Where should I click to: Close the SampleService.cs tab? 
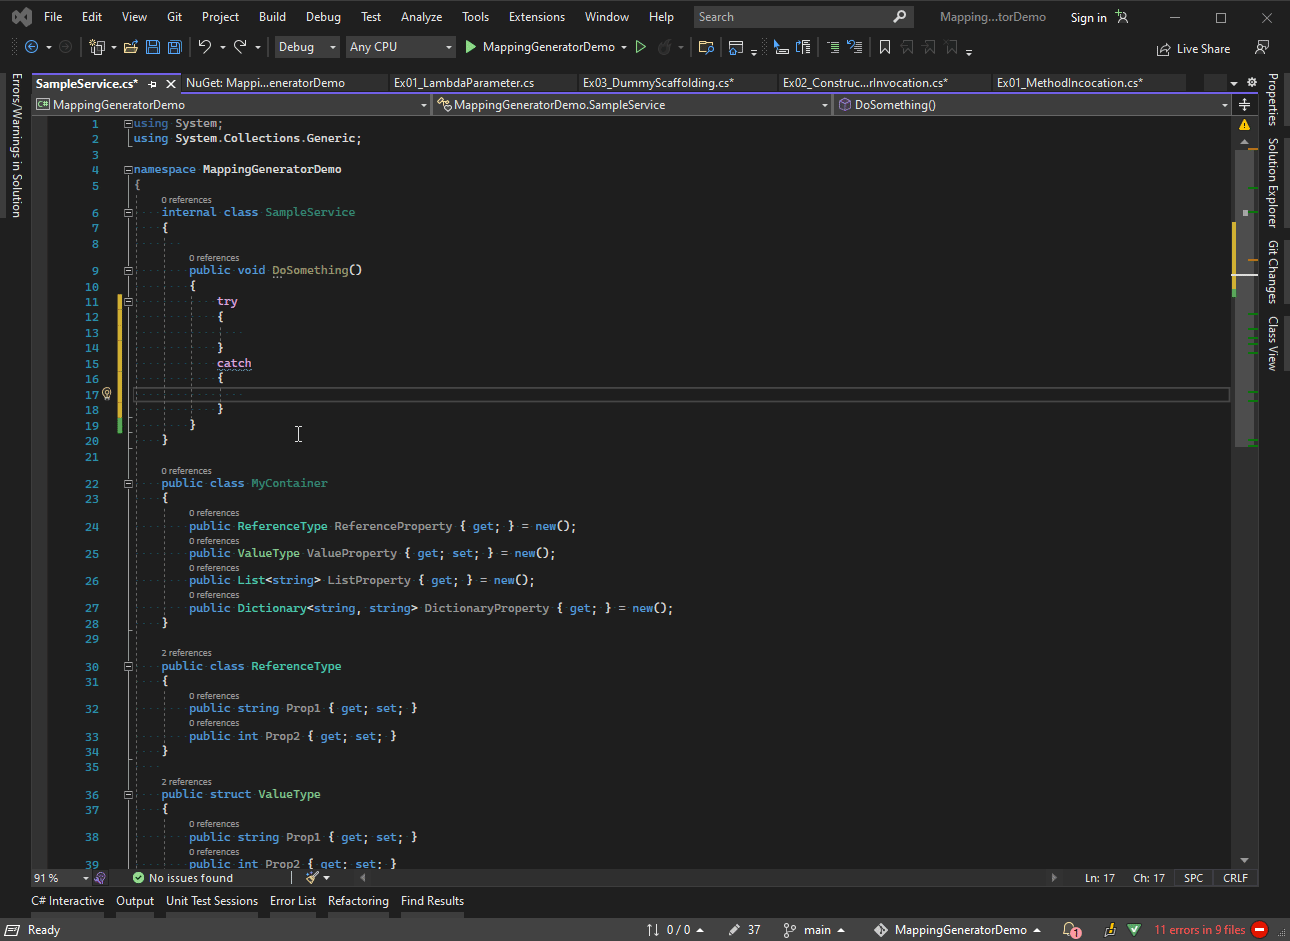pyautogui.click(x=171, y=84)
